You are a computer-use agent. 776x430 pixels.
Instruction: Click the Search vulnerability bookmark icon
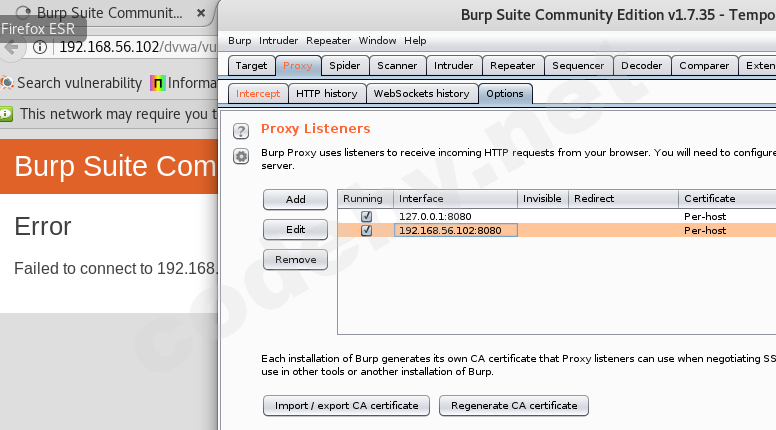click(7, 83)
